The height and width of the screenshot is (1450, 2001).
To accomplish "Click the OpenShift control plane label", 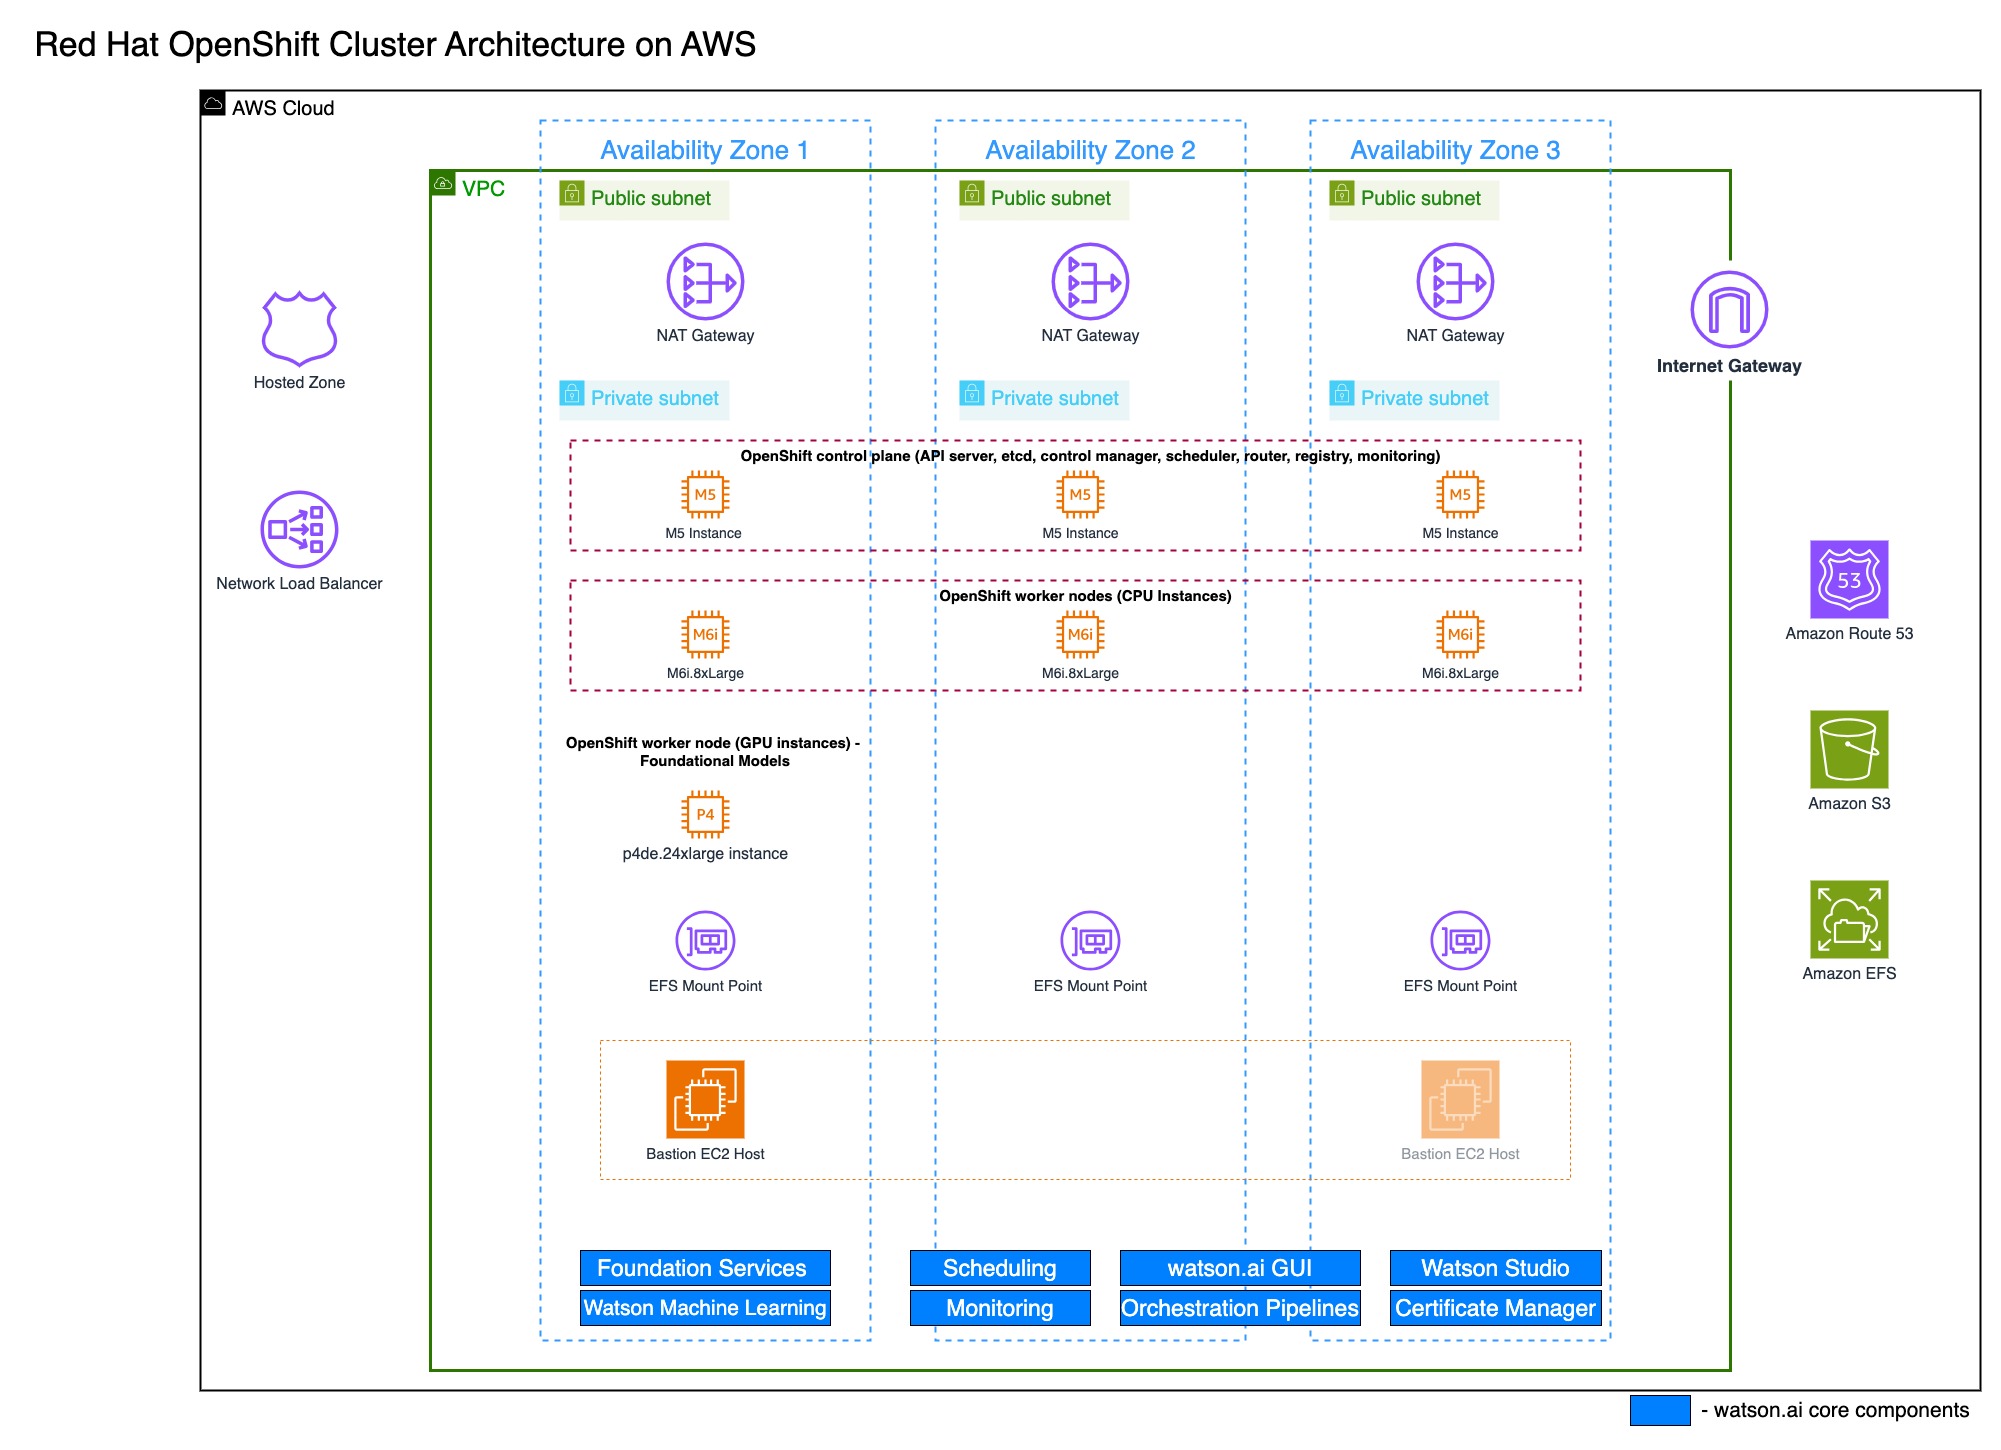I will (1090, 456).
